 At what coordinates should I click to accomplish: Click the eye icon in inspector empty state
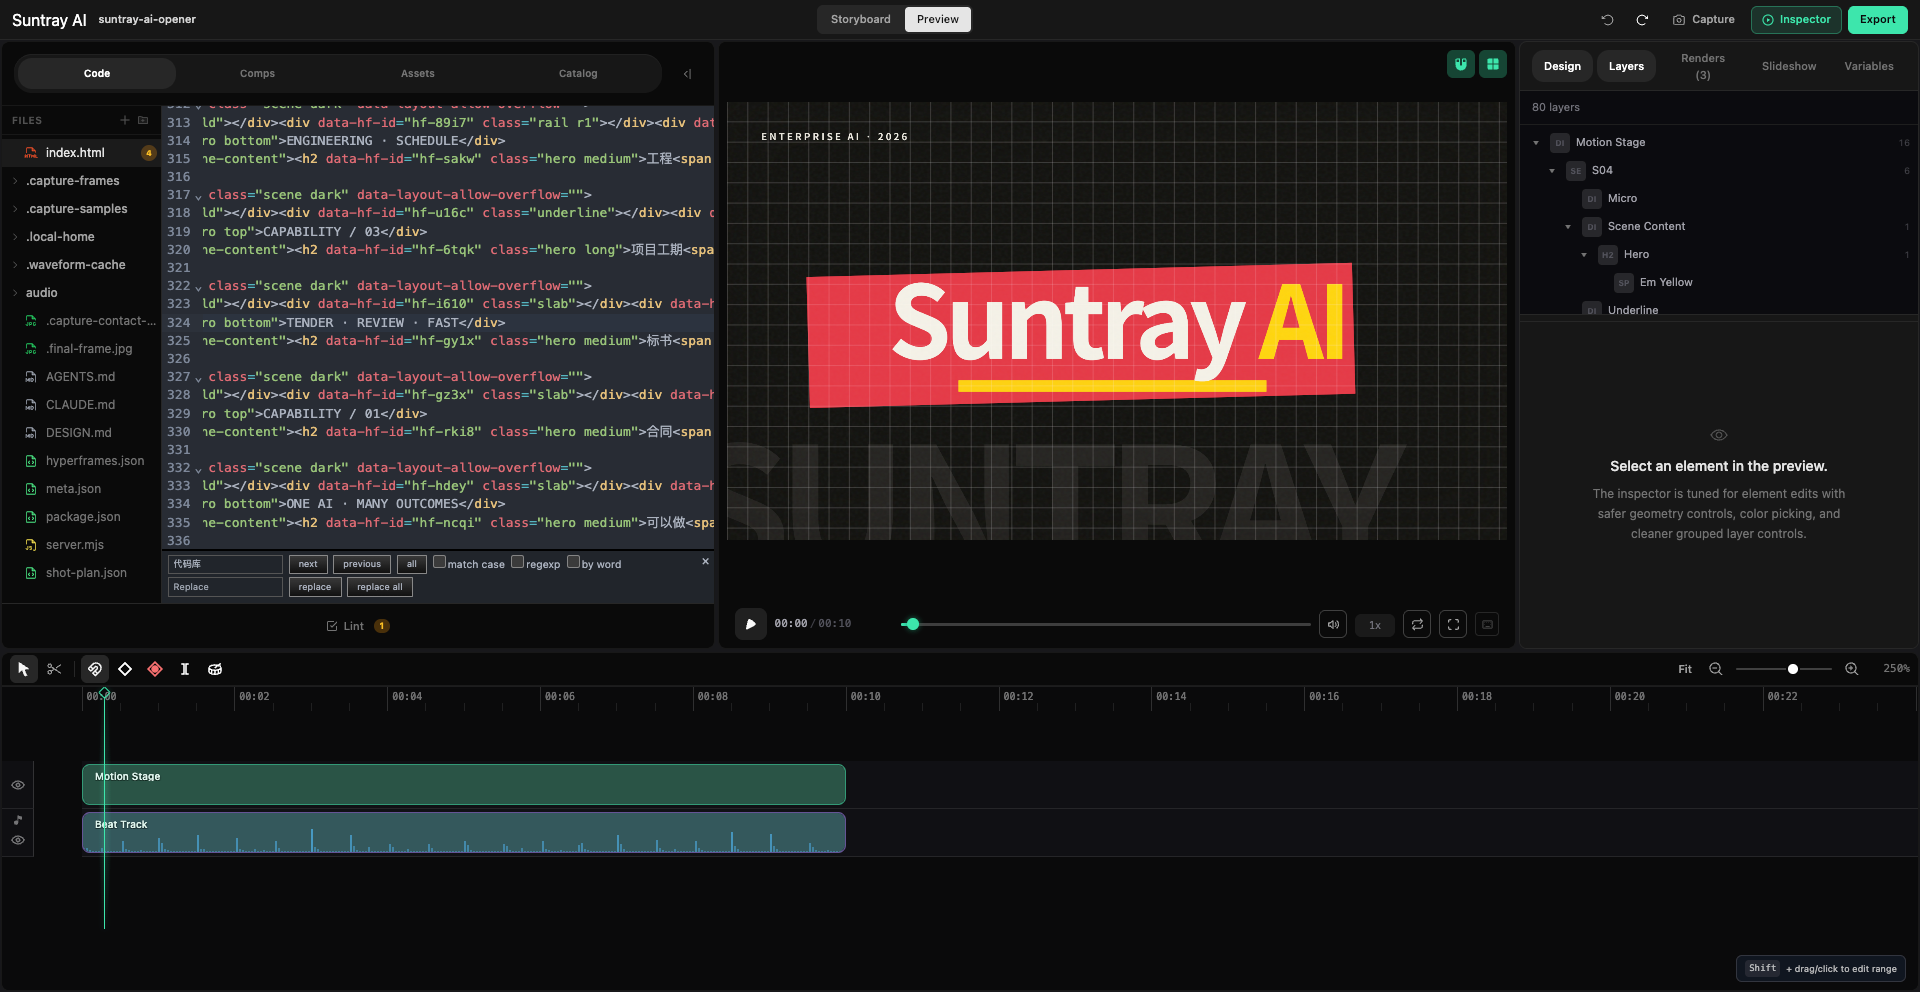[1719, 435]
